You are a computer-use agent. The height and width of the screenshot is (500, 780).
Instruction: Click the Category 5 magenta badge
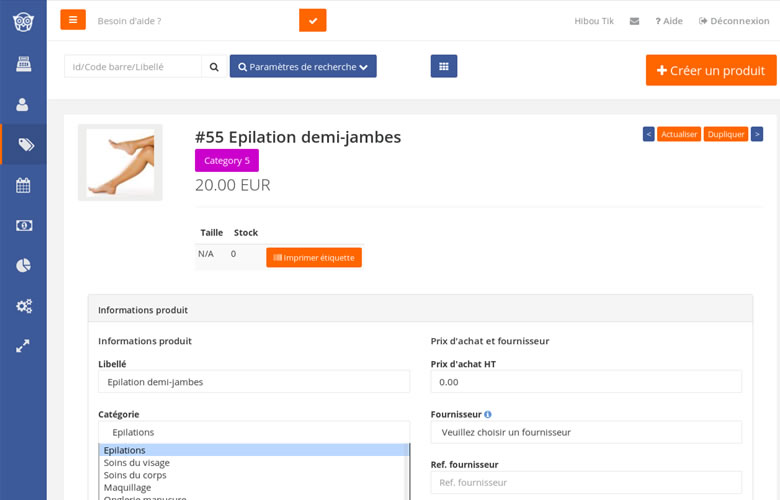click(227, 160)
